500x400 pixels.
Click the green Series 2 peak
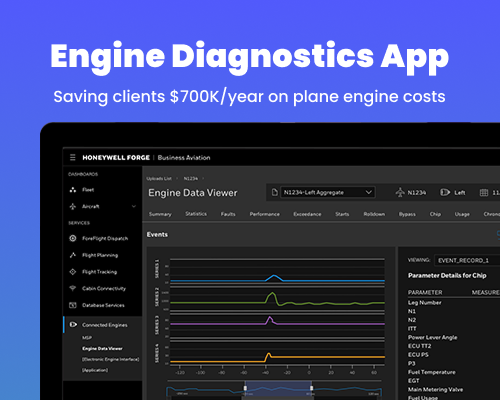[x=273, y=293]
